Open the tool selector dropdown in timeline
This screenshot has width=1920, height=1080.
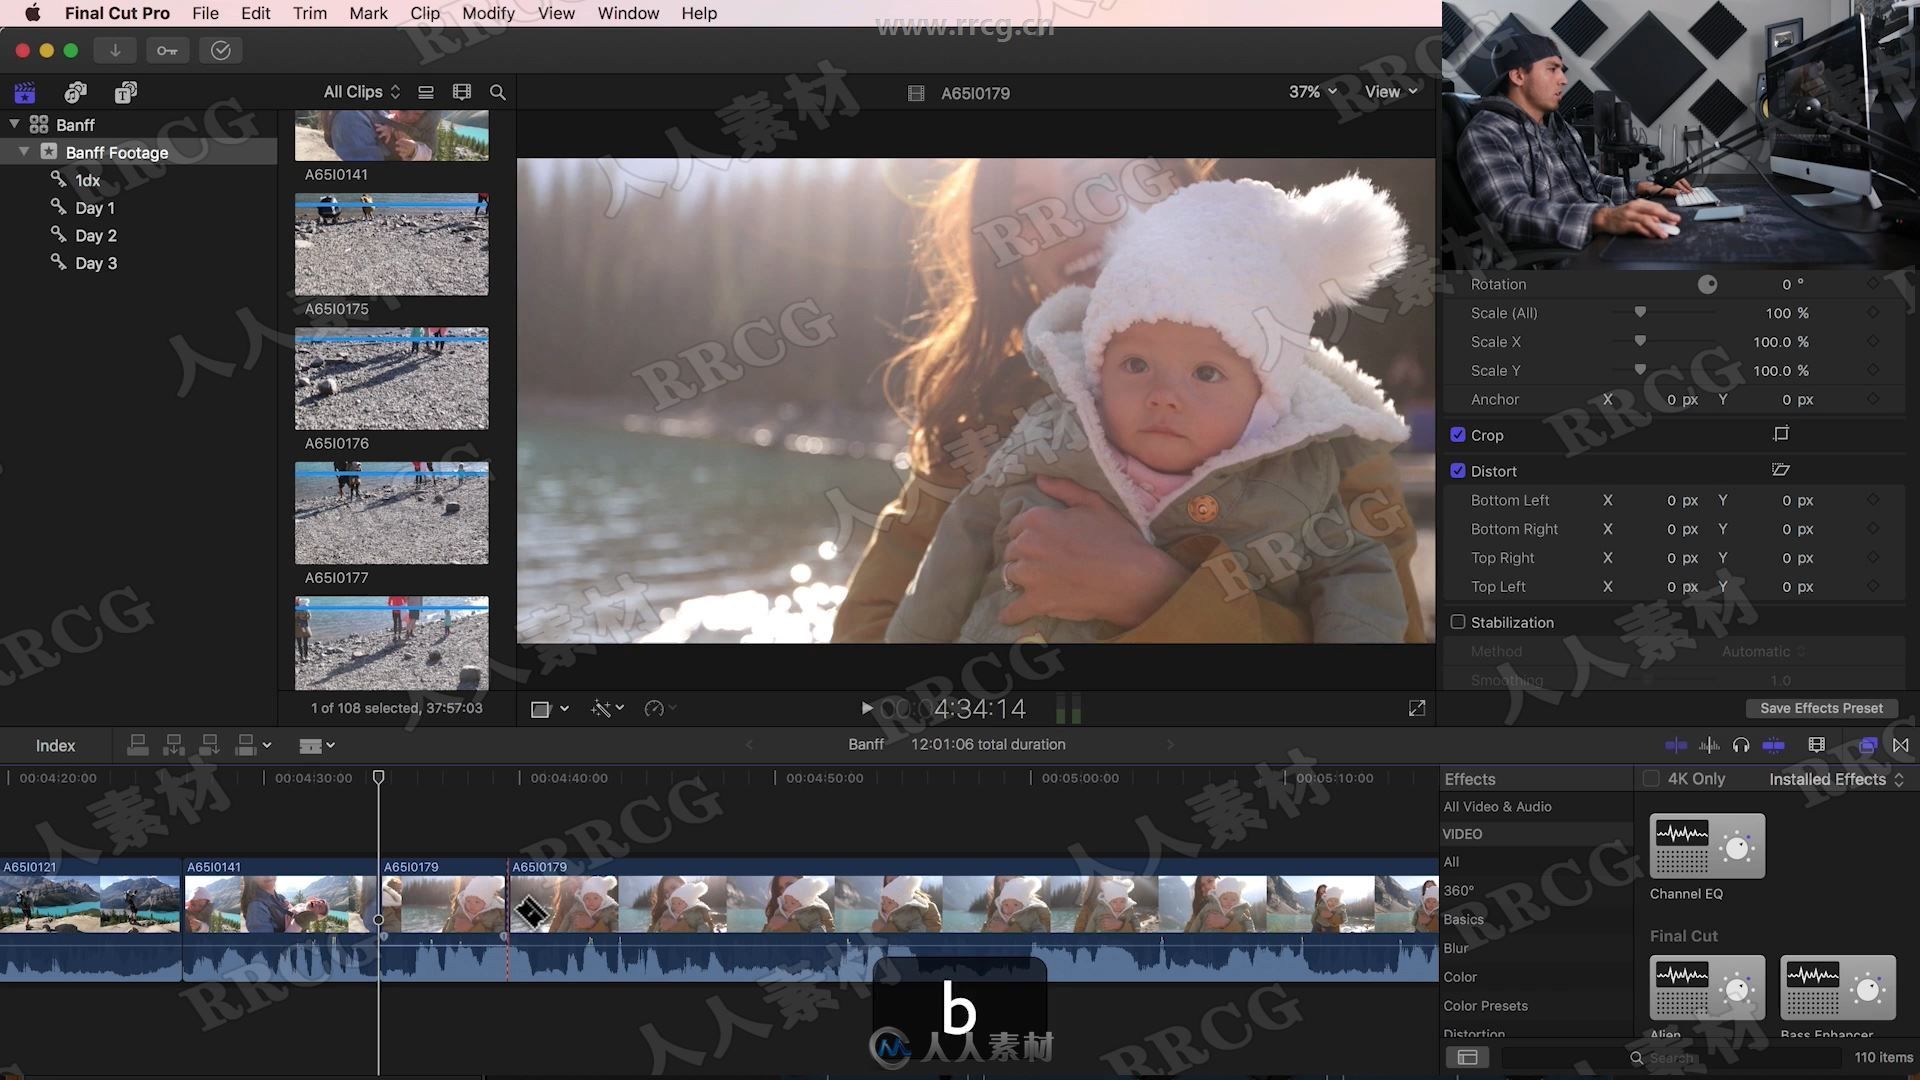[317, 745]
